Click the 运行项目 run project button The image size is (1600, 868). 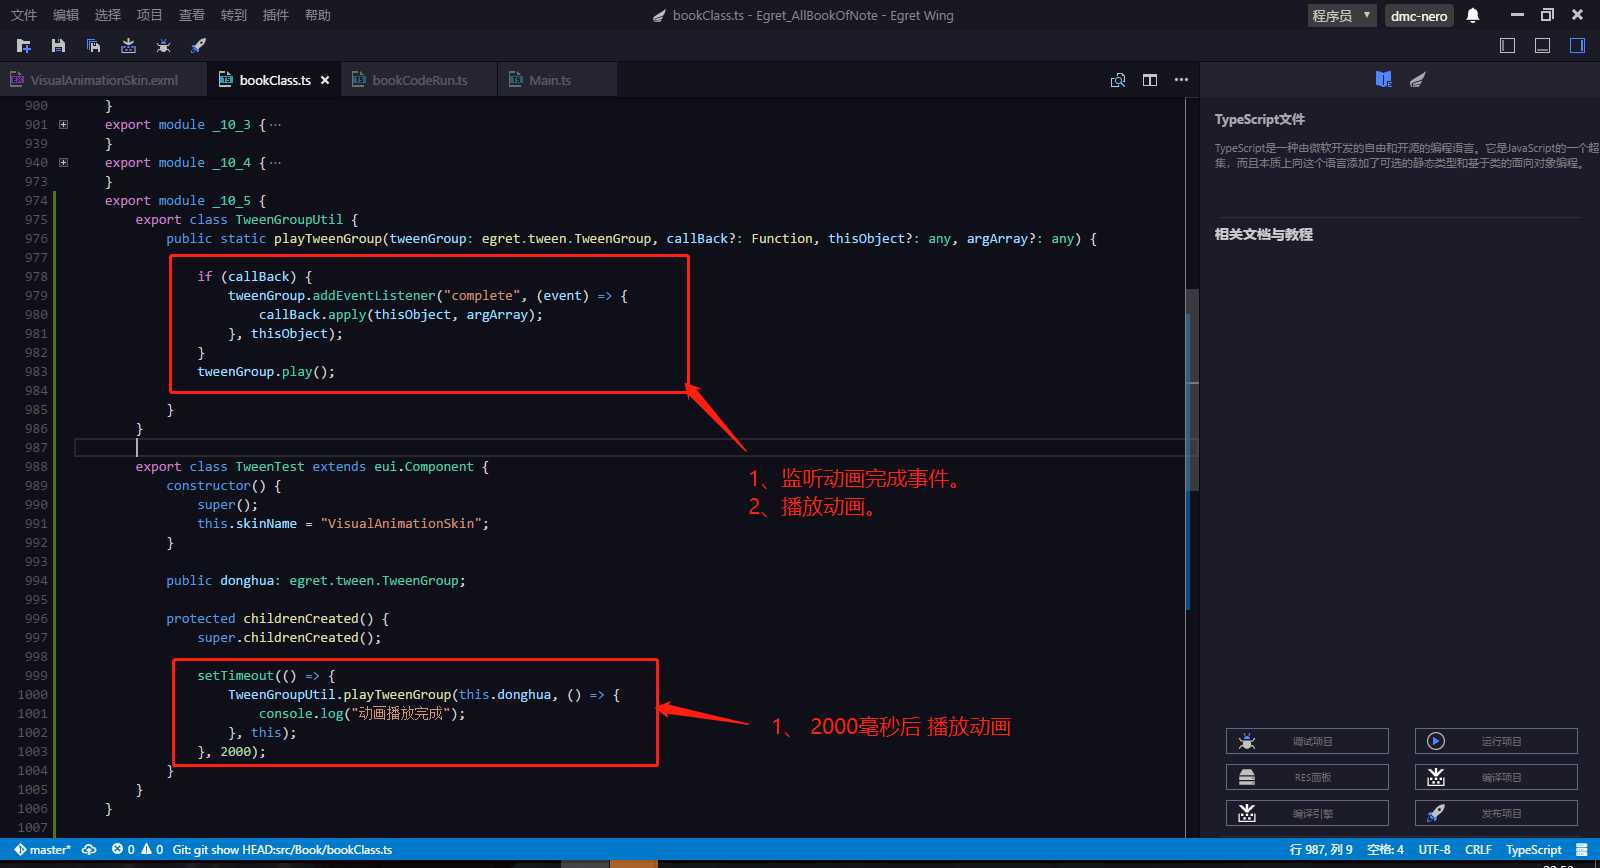coord(1496,741)
